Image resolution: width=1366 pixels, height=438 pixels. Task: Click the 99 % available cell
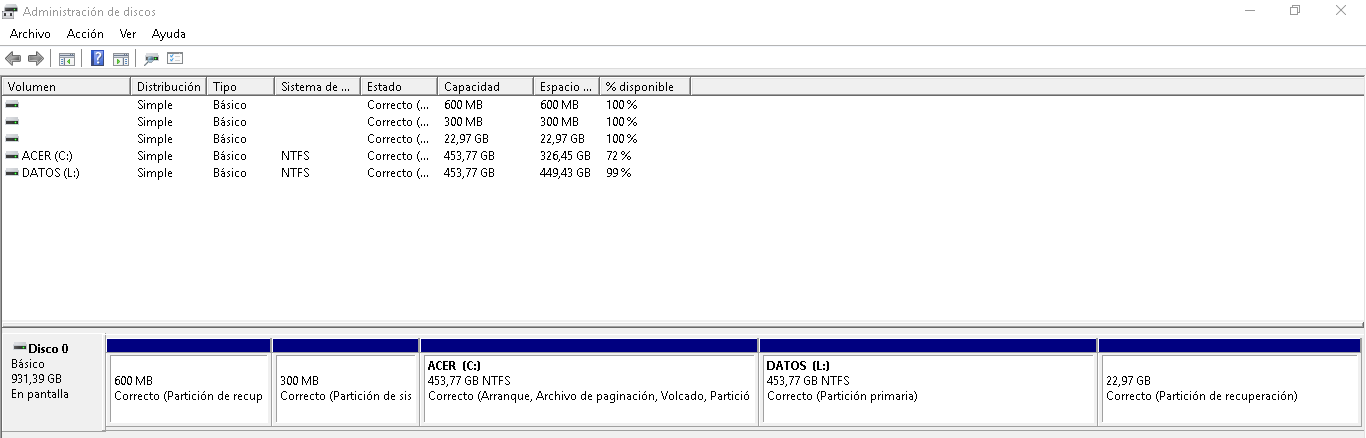click(x=618, y=173)
